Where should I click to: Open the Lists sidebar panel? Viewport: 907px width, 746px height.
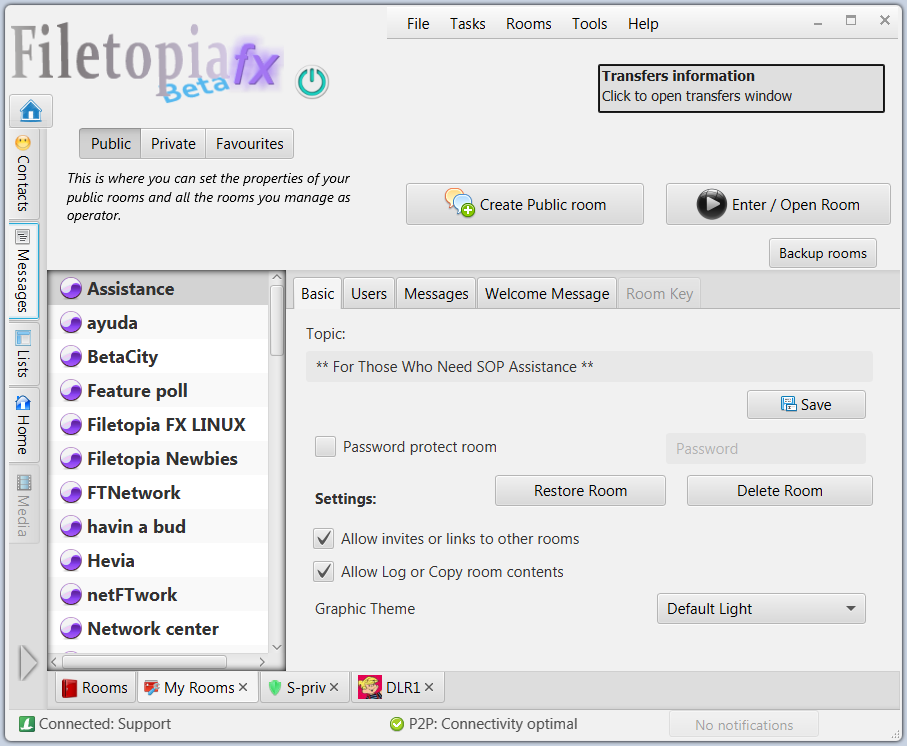click(21, 352)
